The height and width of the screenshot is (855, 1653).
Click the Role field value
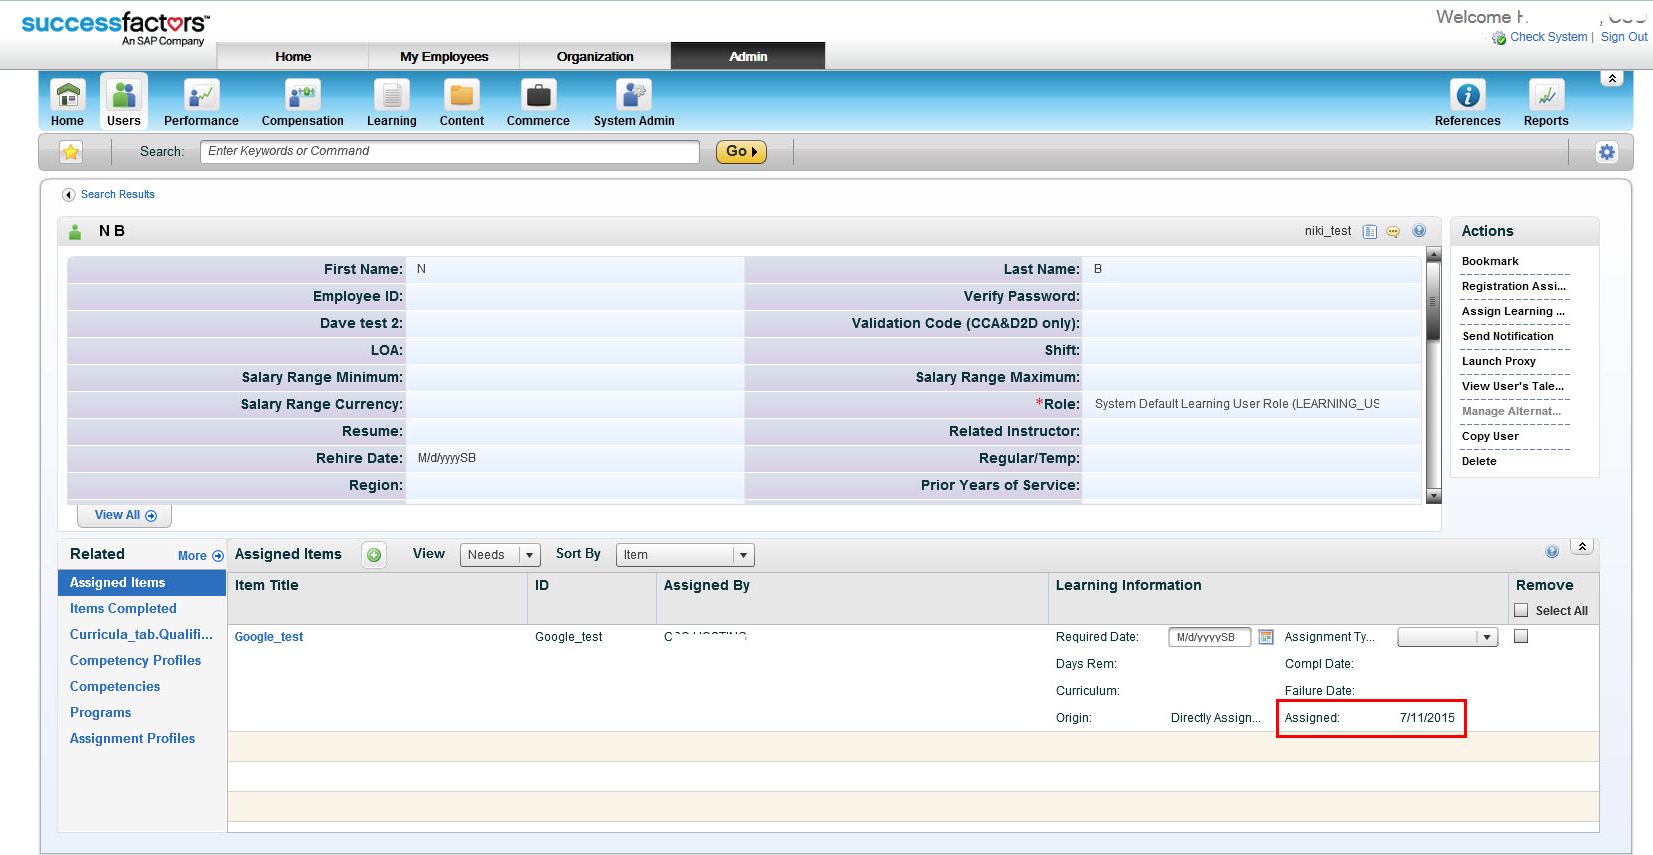coord(1237,404)
